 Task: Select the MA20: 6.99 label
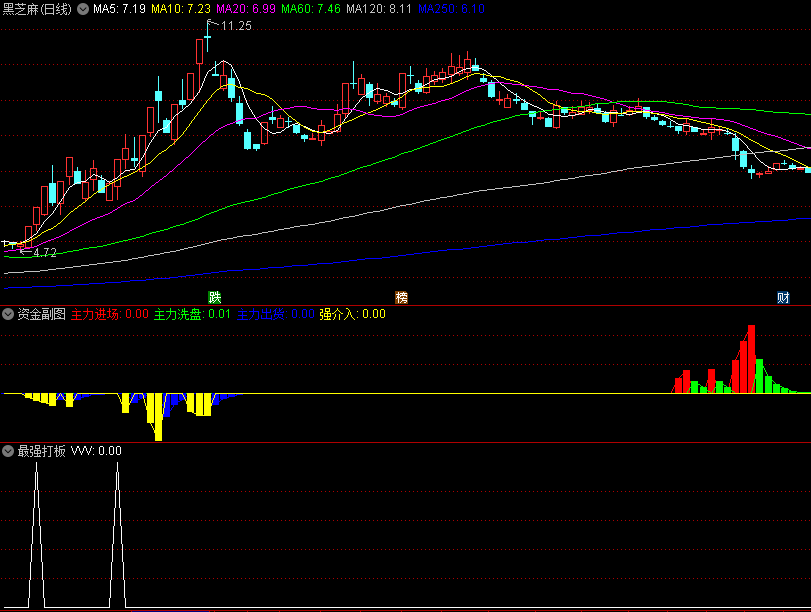[x=246, y=9]
